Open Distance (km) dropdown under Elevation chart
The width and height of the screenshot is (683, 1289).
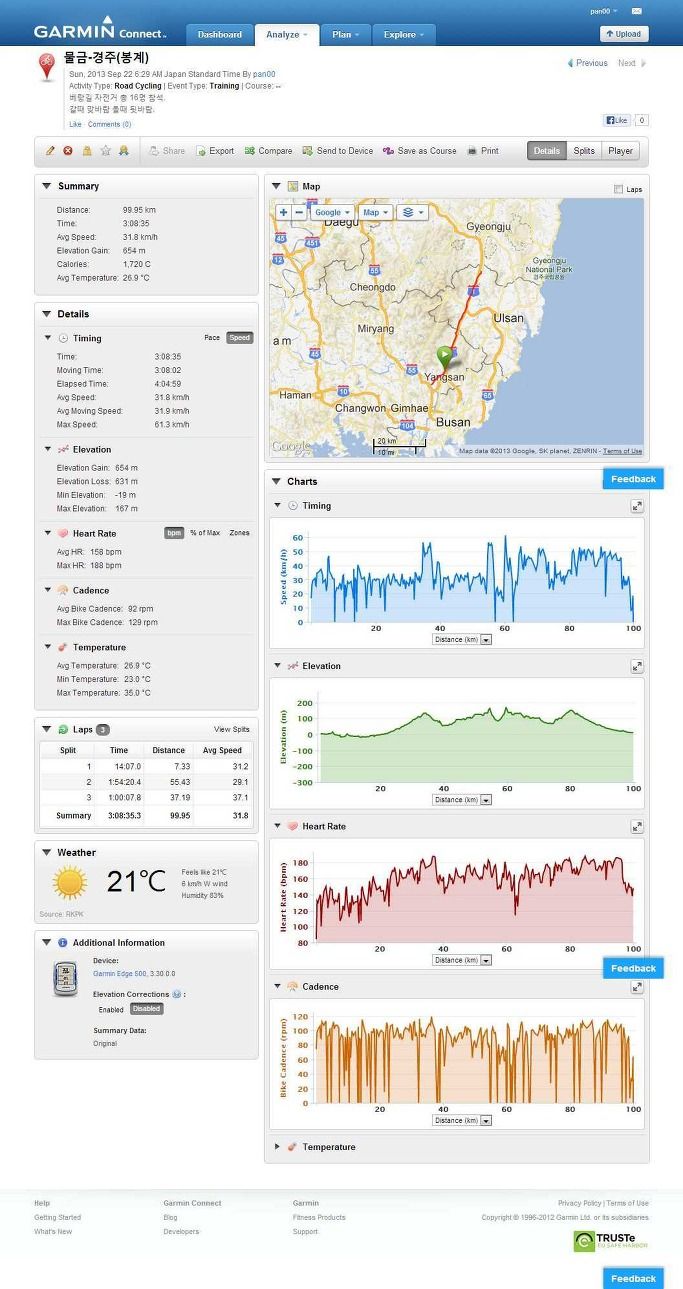[x=462, y=799]
